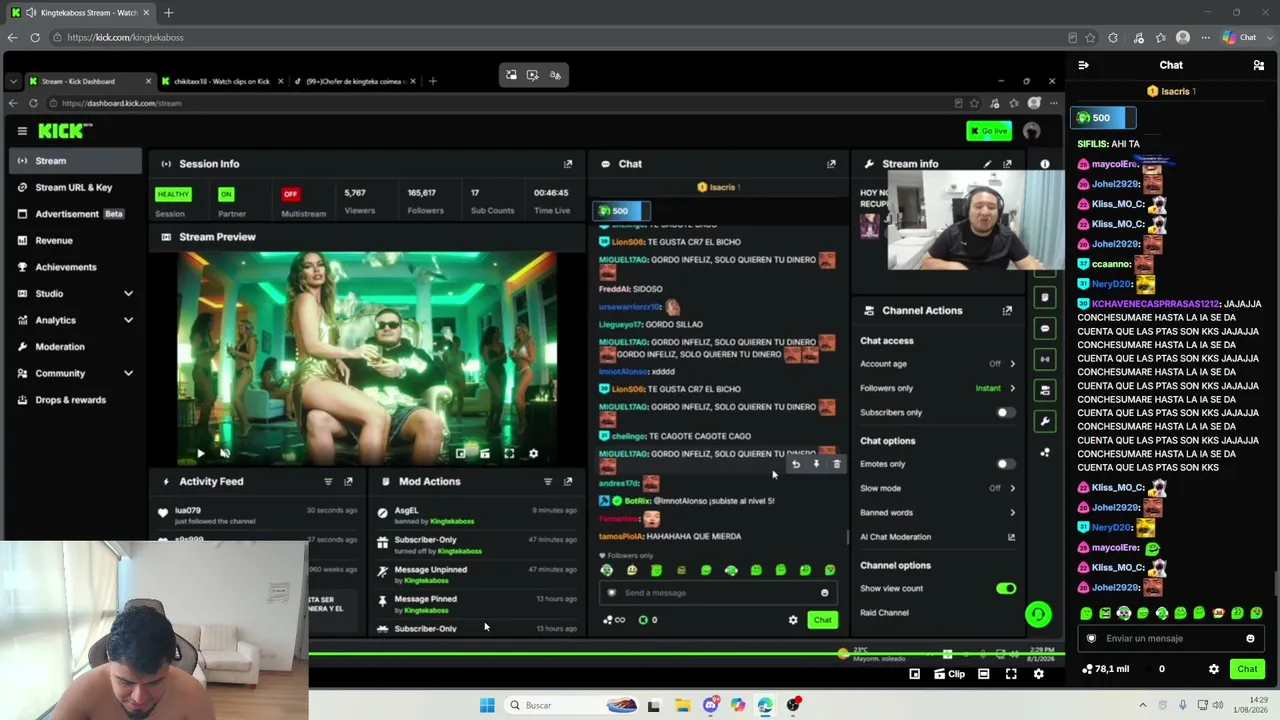Open the new tab in the browser
The height and width of the screenshot is (720, 1280).
coord(168,13)
